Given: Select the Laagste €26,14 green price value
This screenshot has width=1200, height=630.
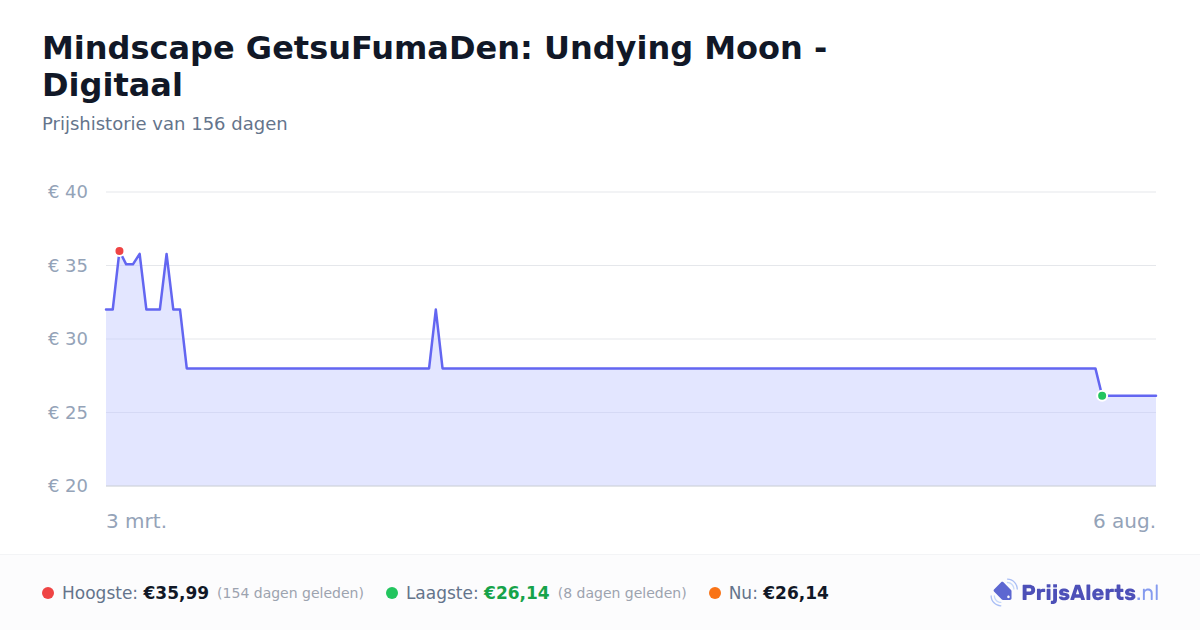Looking at the screenshot, I should (x=517, y=593).
